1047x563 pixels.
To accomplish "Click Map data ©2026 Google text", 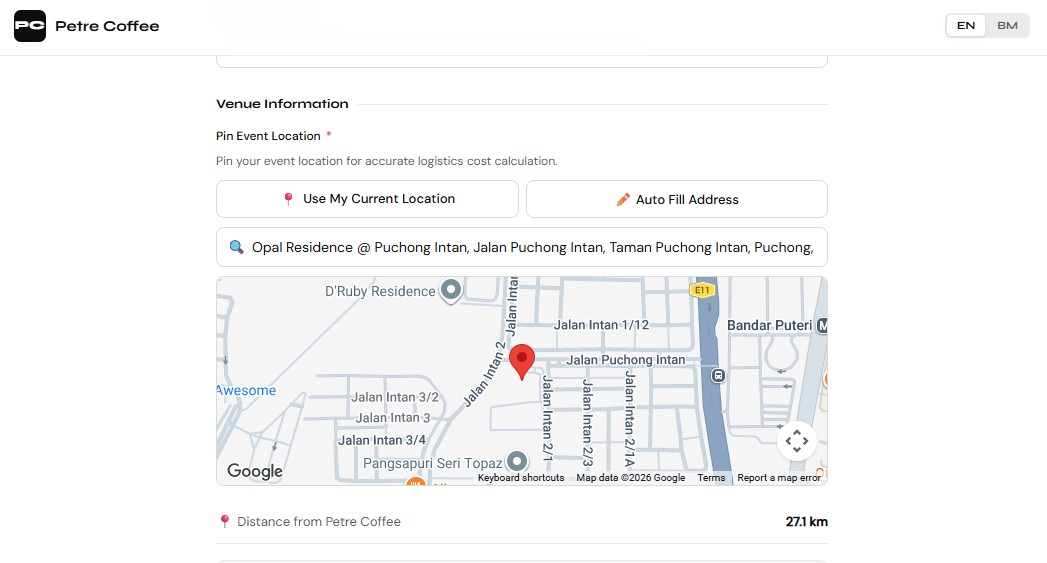I will tap(631, 478).
